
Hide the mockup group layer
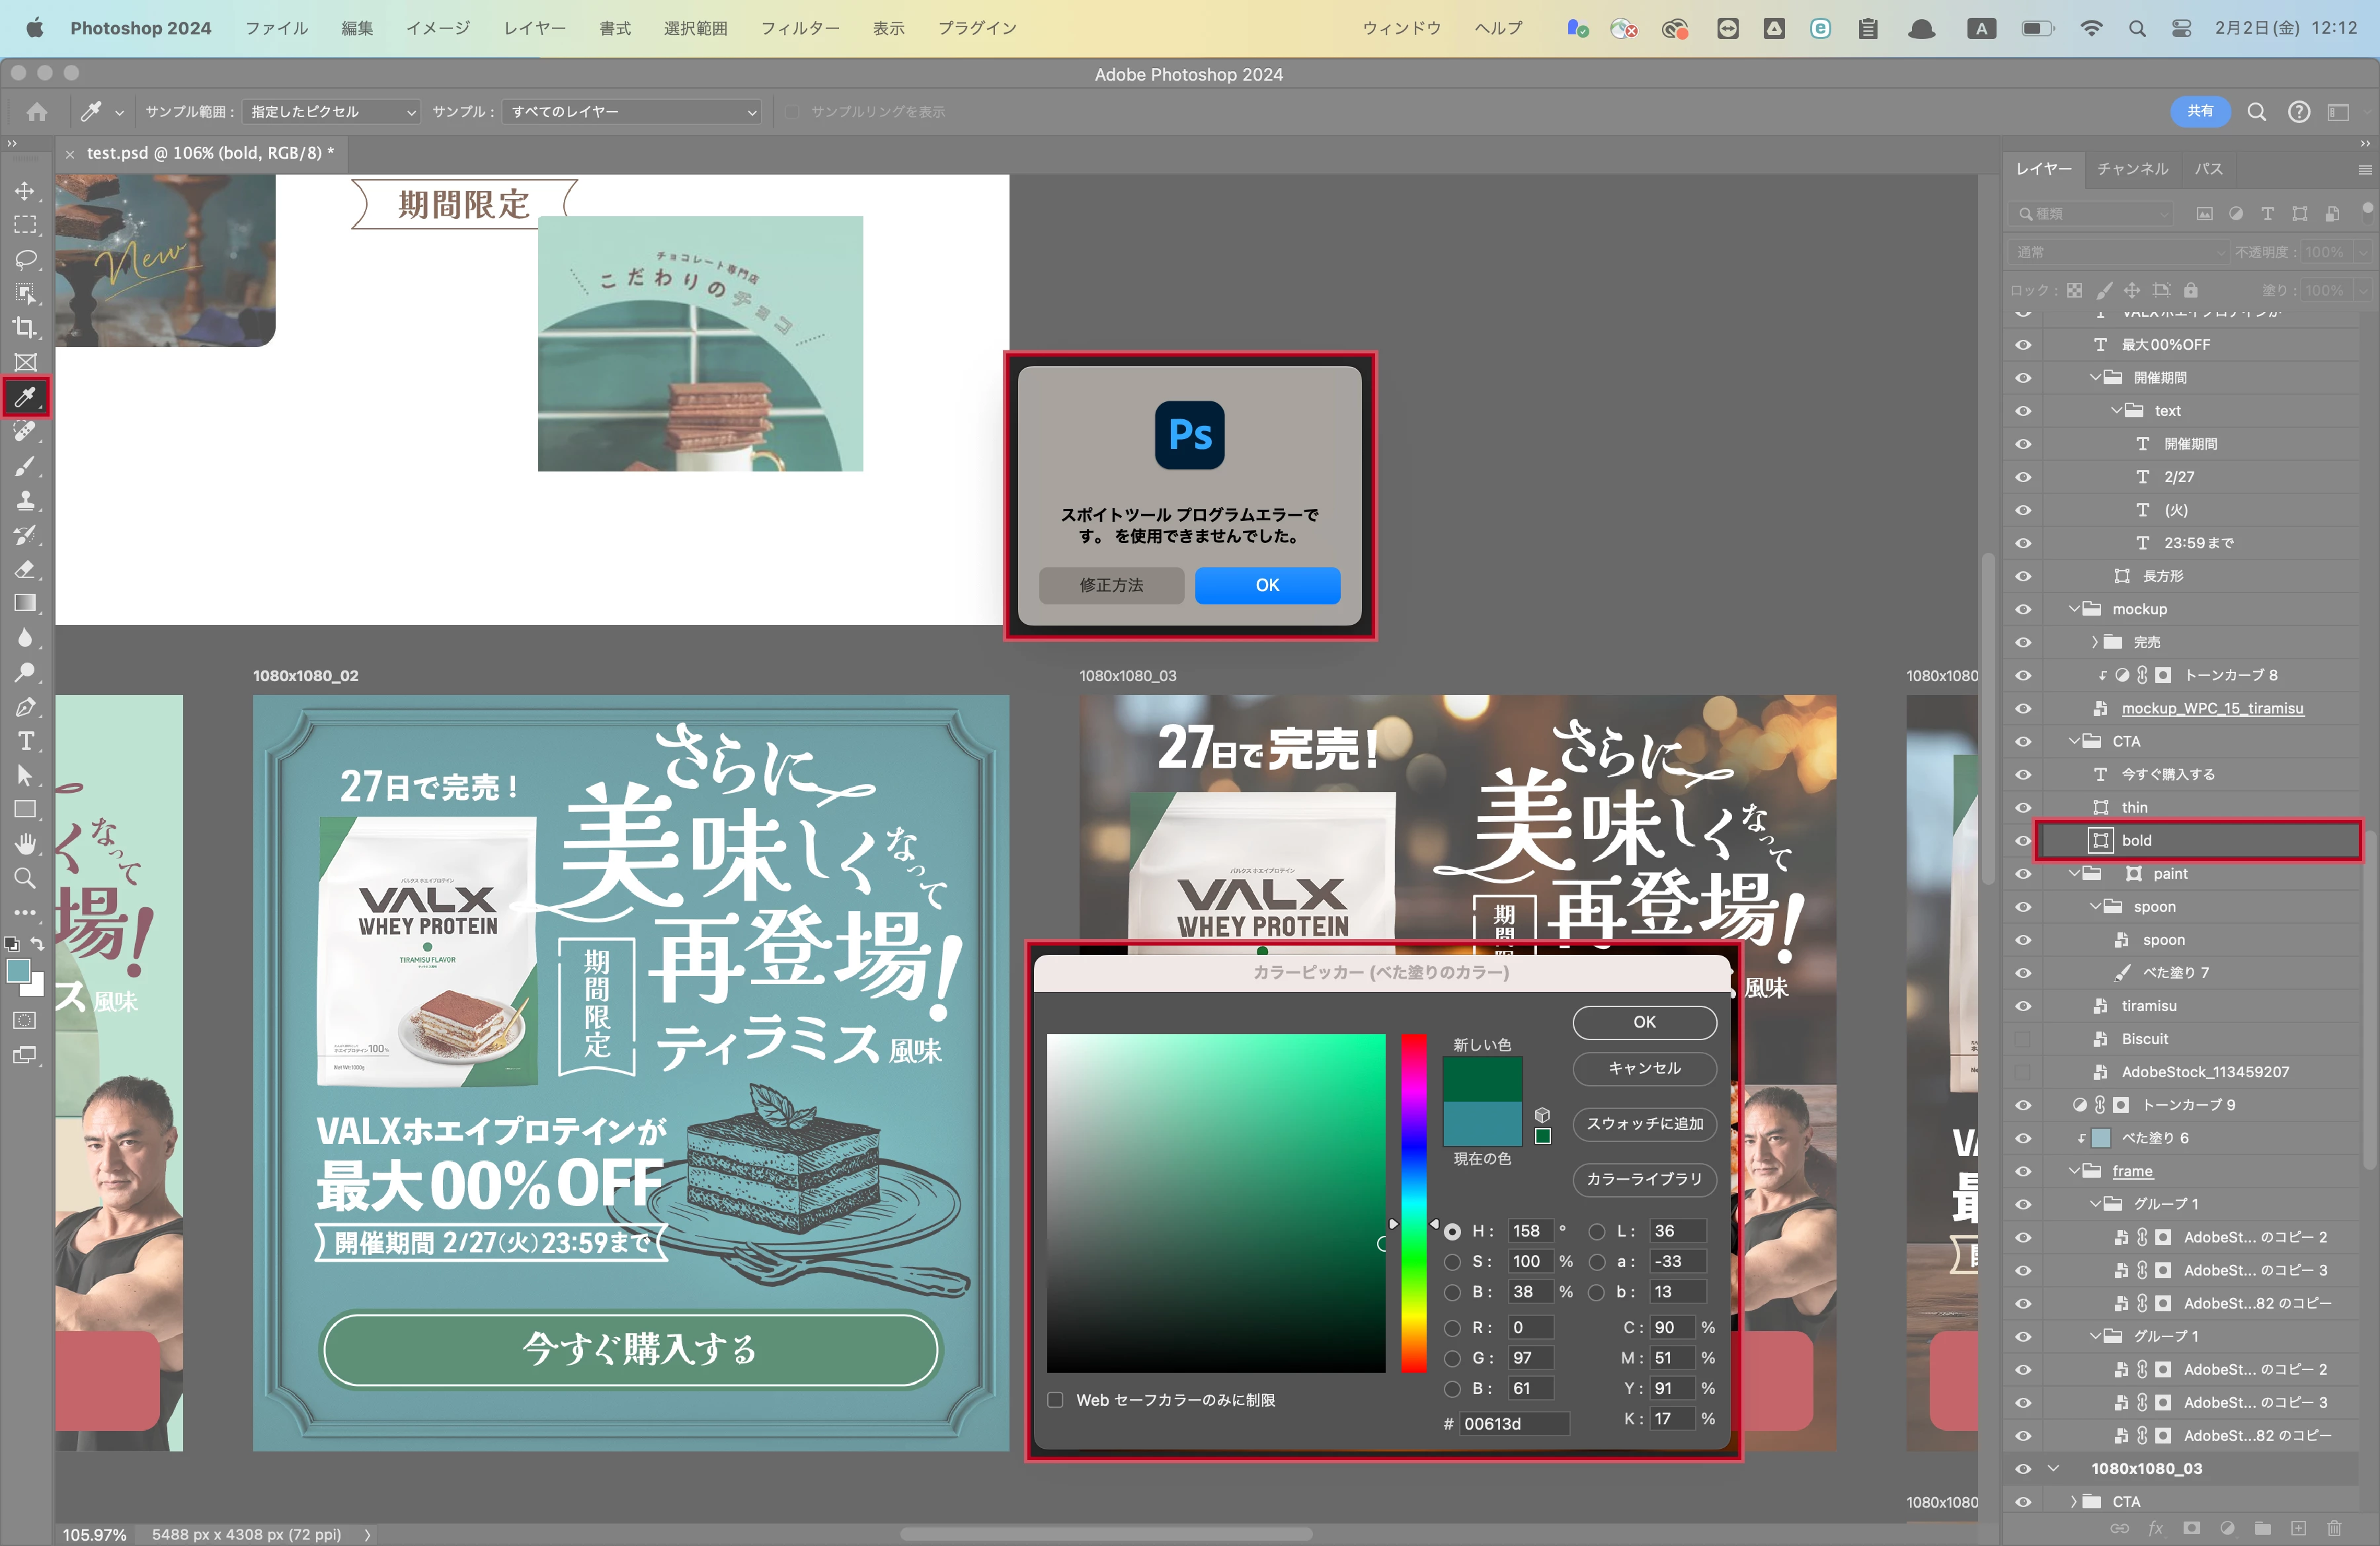click(x=2023, y=609)
